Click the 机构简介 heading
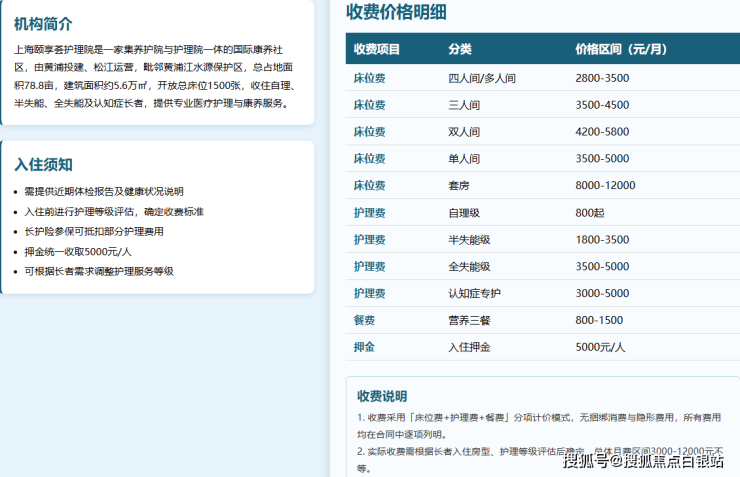The height and width of the screenshot is (477, 740). [43, 24]
